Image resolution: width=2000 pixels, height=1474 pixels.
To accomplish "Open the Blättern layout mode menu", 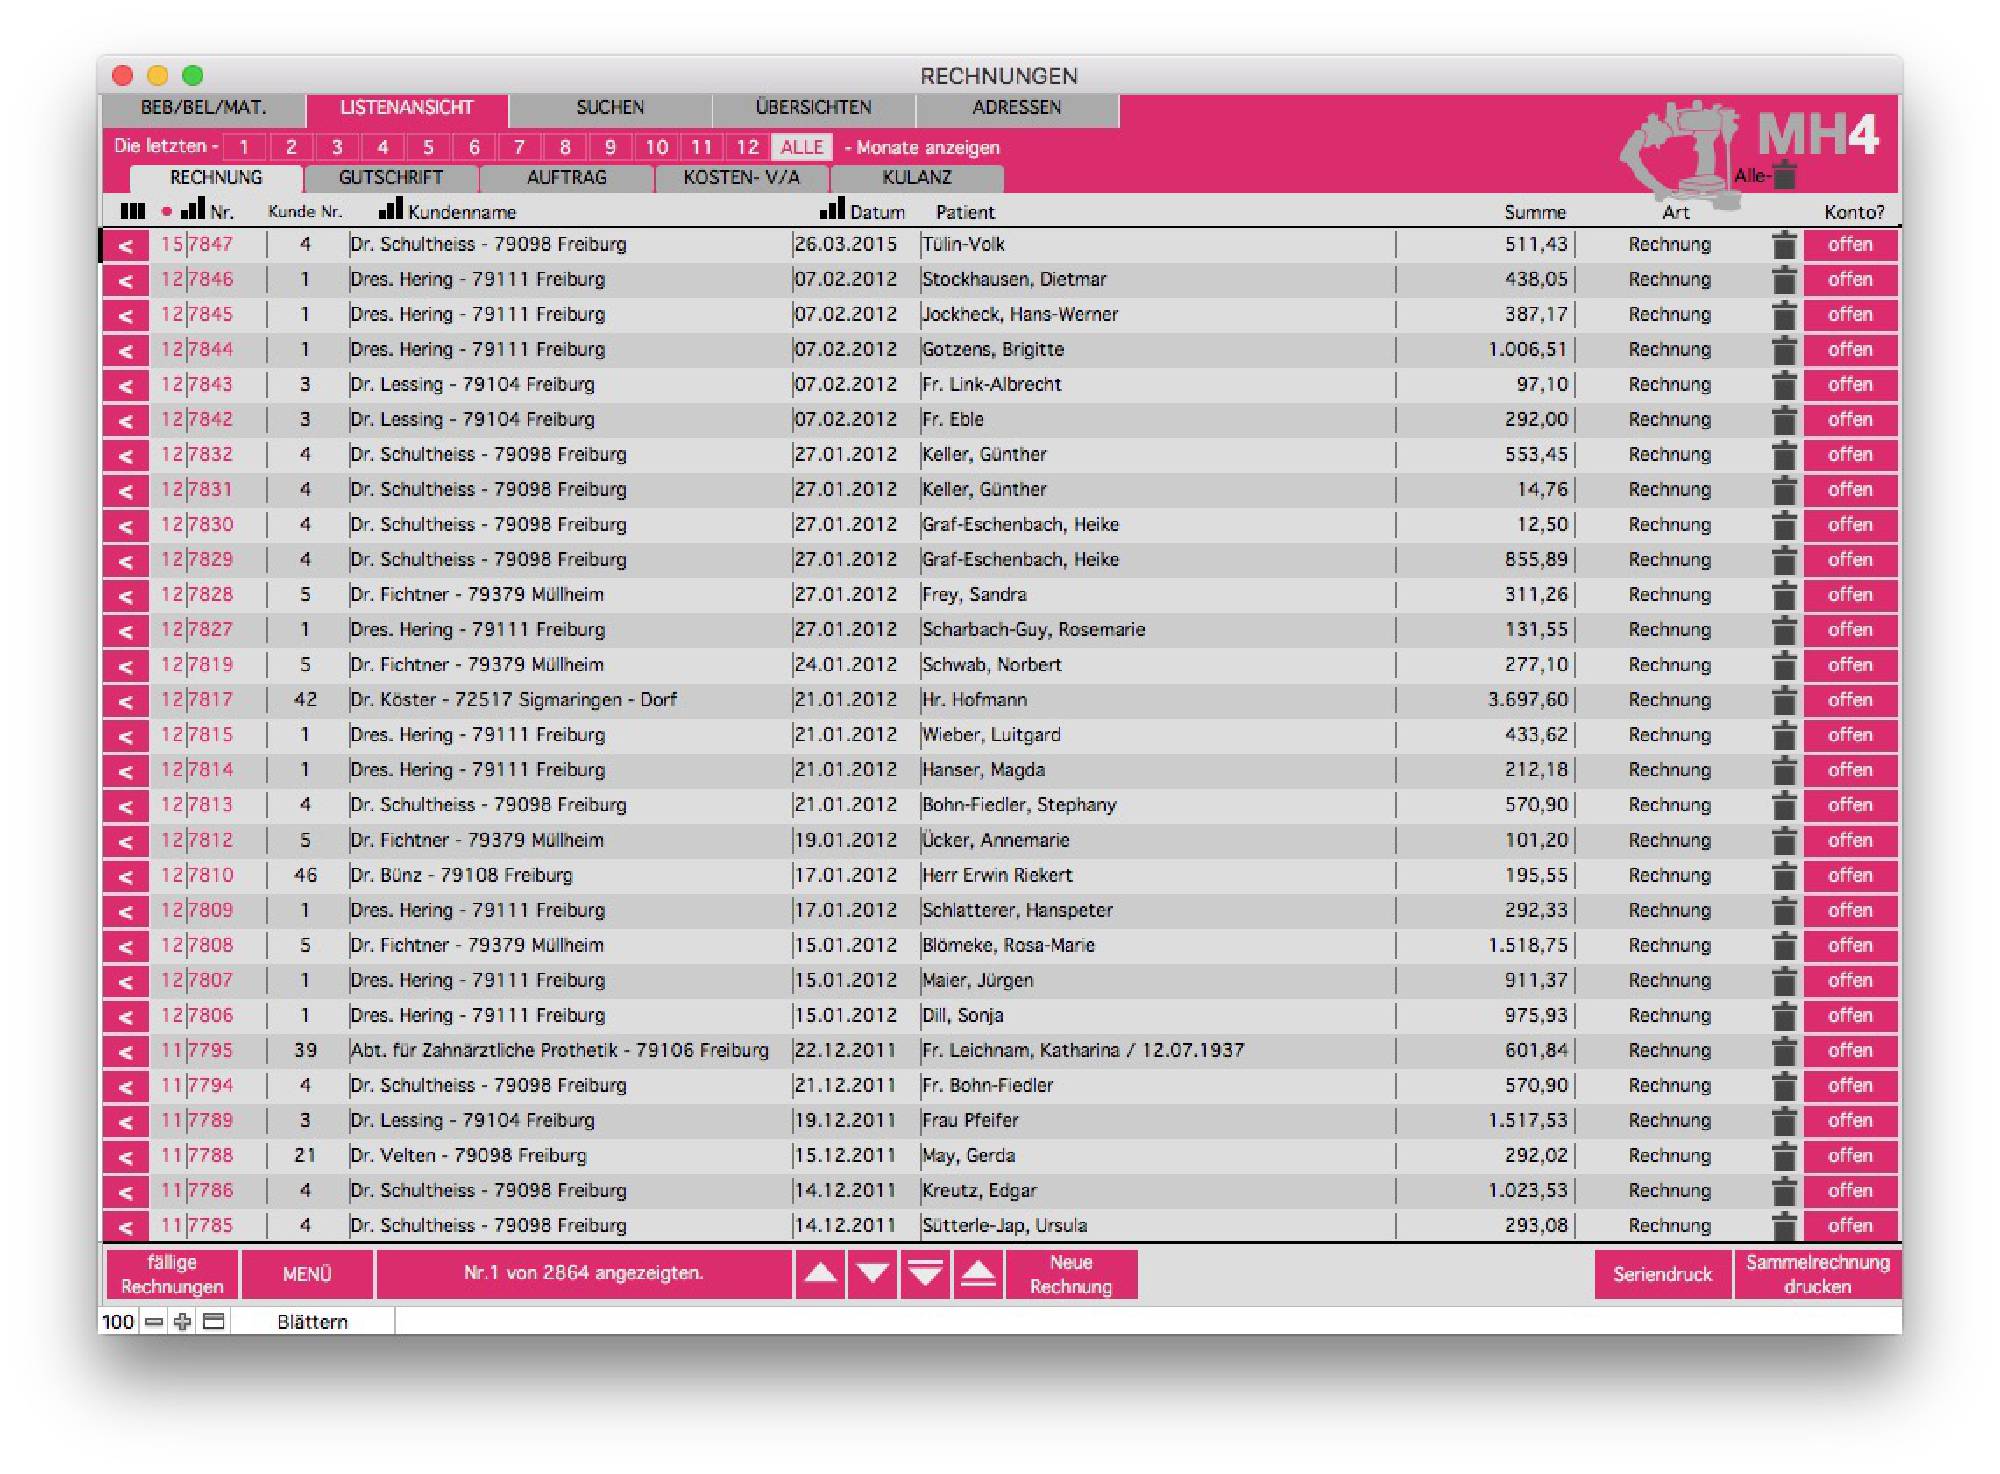I will coord(313,1322).
